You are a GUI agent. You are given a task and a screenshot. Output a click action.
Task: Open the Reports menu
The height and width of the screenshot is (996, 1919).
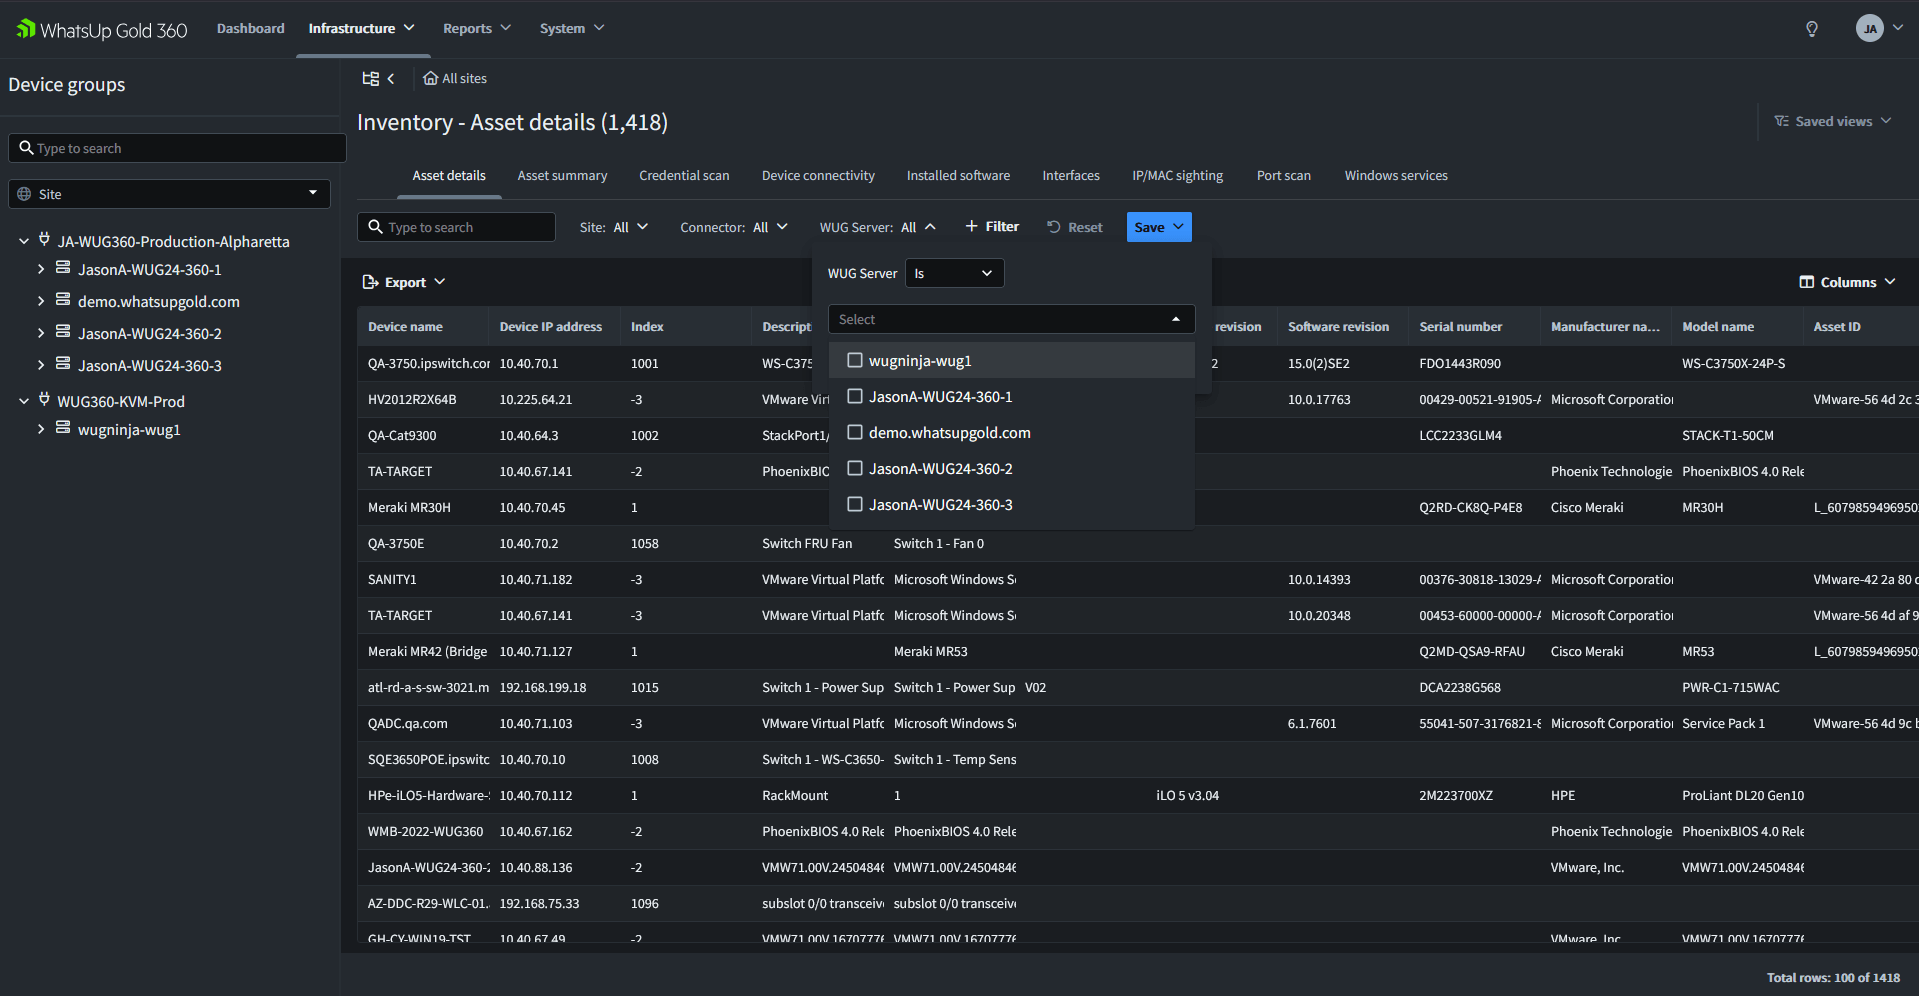point(477,28)
